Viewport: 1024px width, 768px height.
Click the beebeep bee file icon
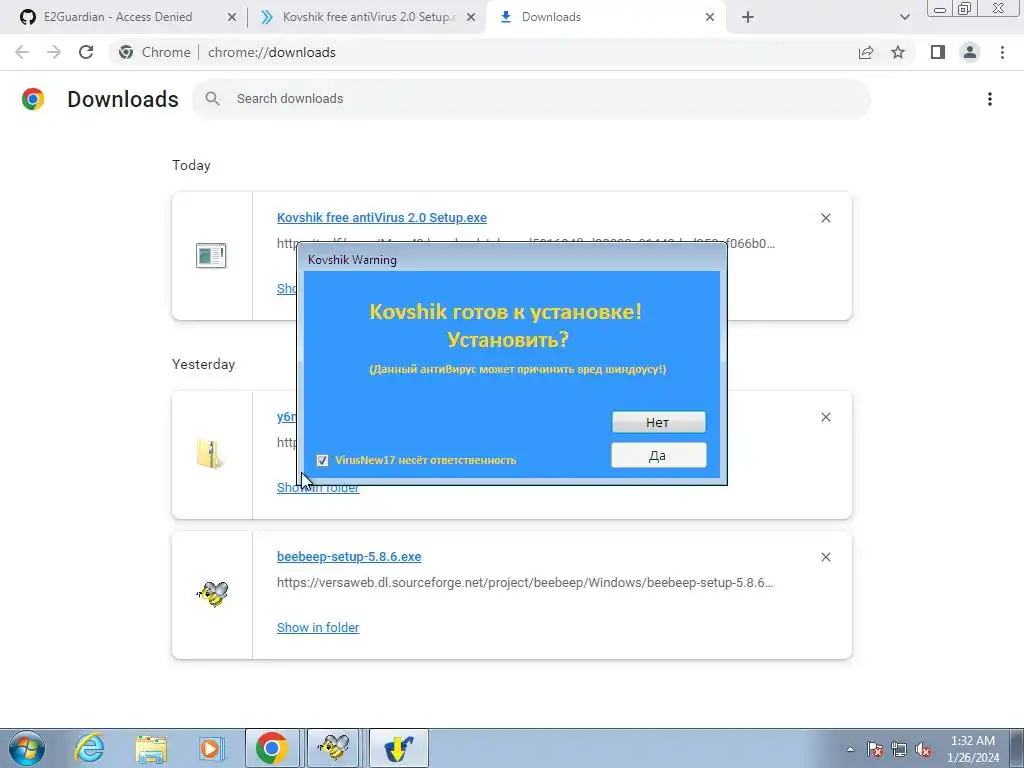[x=212, y=594]
